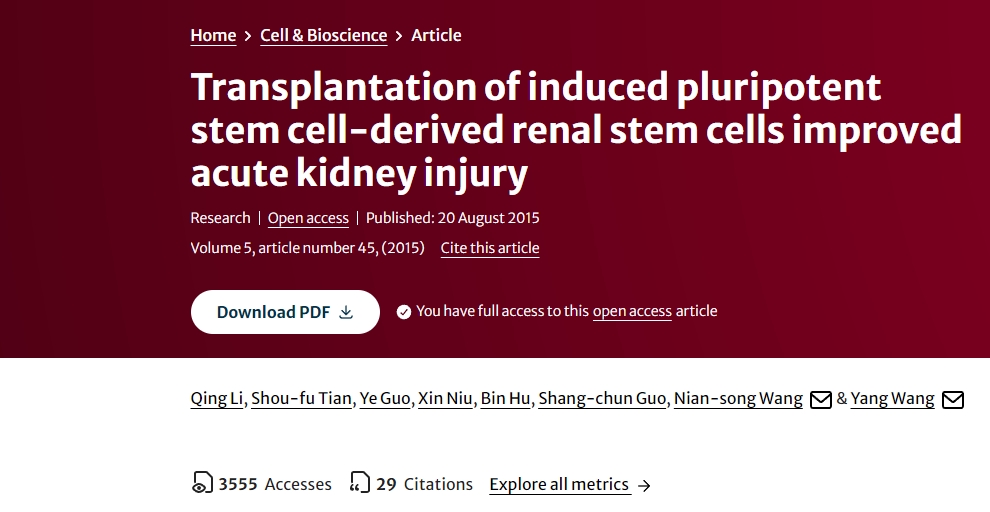Open author Shou-fu Tian's details
This screenshot has height=512, width=990.
point(301,399)
